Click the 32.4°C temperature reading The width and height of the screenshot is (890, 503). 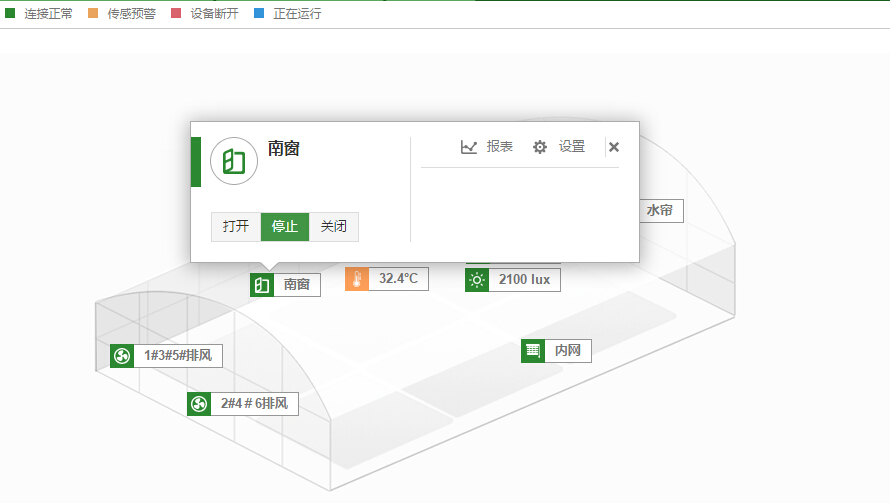tap(398, 279)
